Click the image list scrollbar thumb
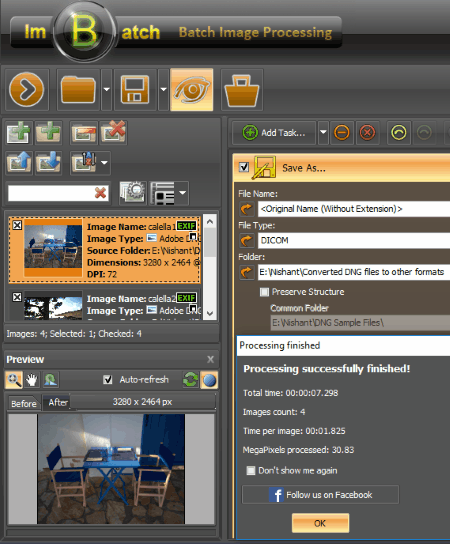The image size is (450, 544). pyautogui.click(x=210, y=242)
